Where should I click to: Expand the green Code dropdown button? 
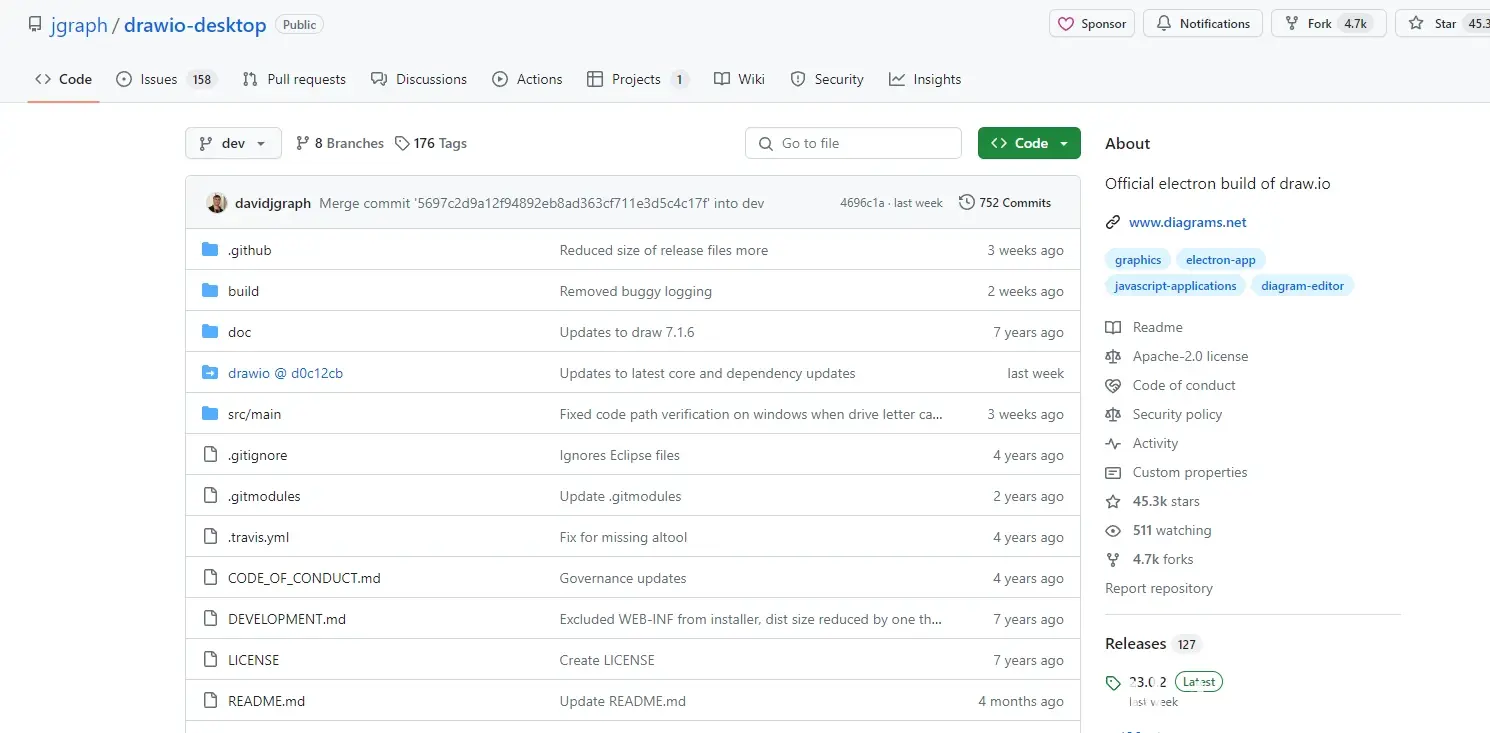[1029, 143]
